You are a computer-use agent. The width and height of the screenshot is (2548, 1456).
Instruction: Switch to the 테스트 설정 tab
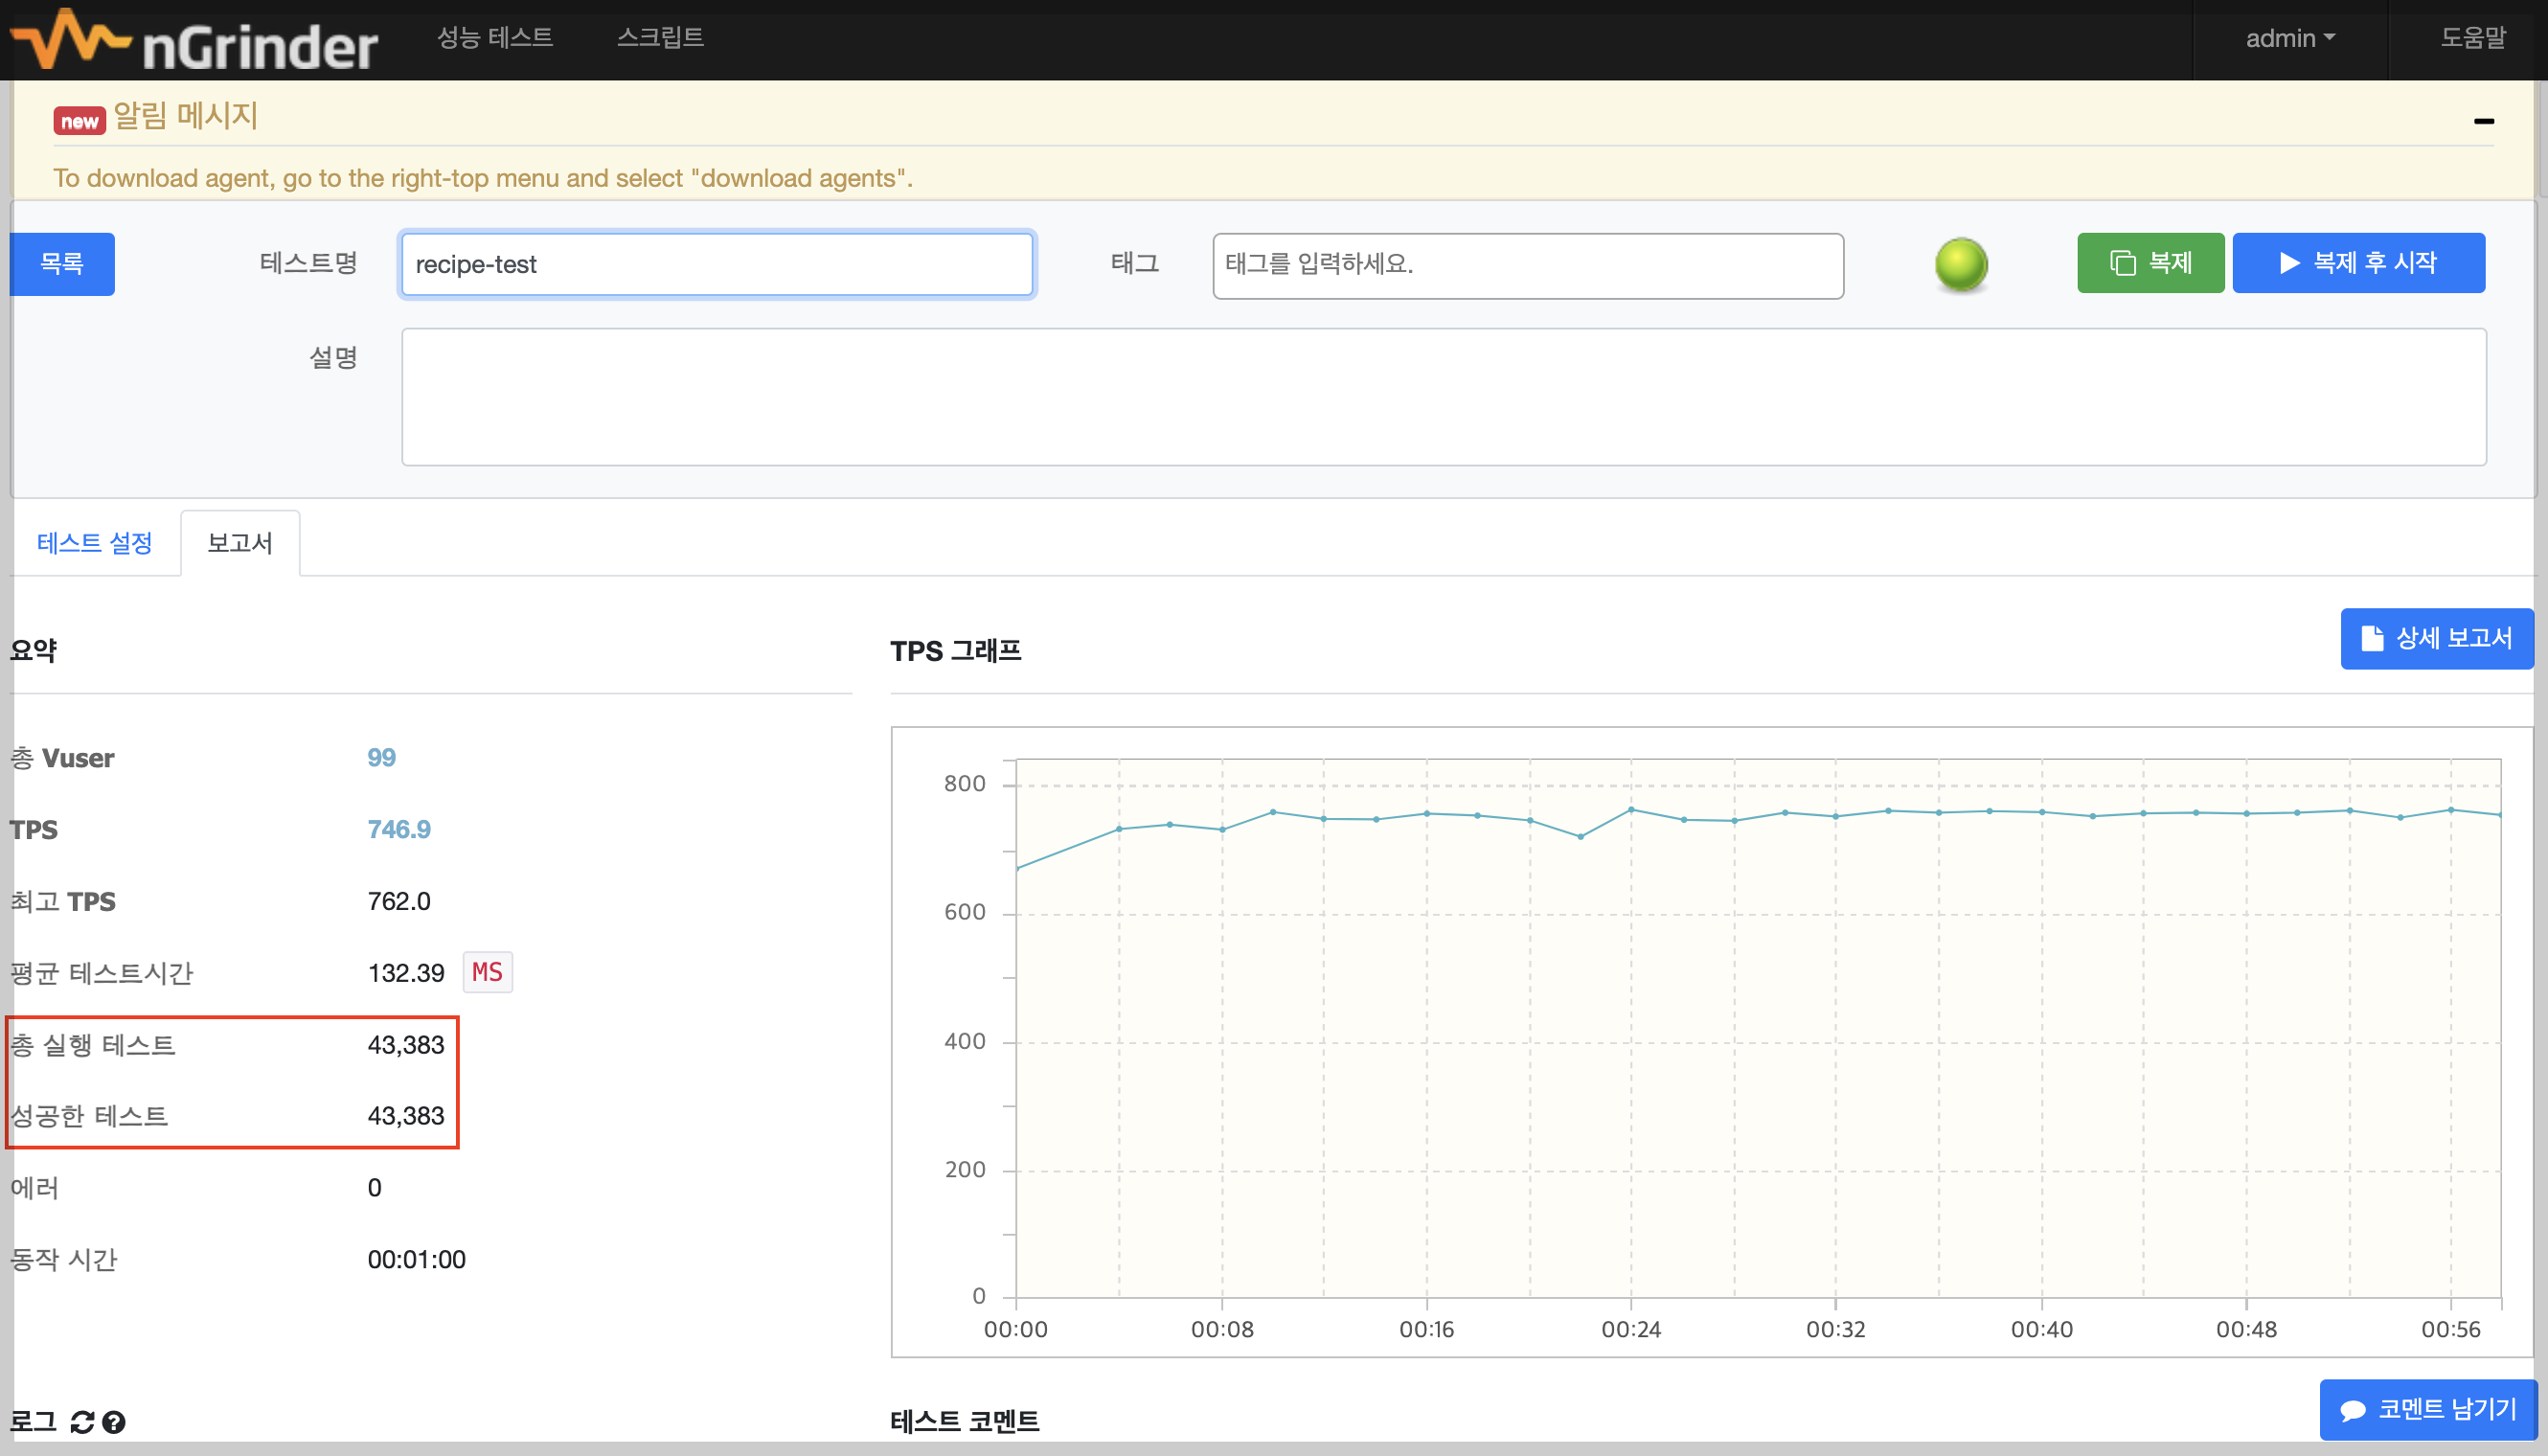tap(94, 543)
